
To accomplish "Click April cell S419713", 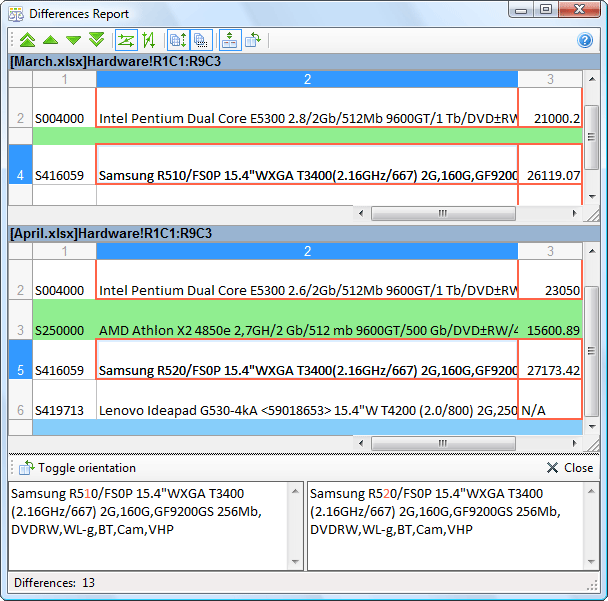I will [64, 399].
